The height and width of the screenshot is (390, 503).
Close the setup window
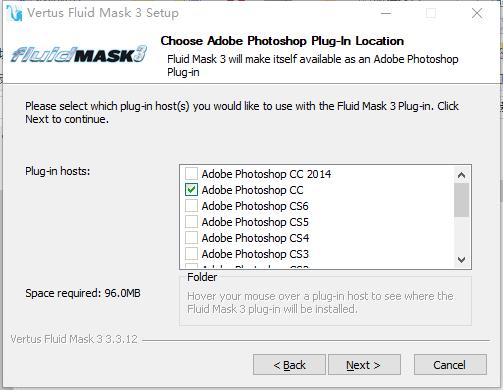click(x=477, y=13)
